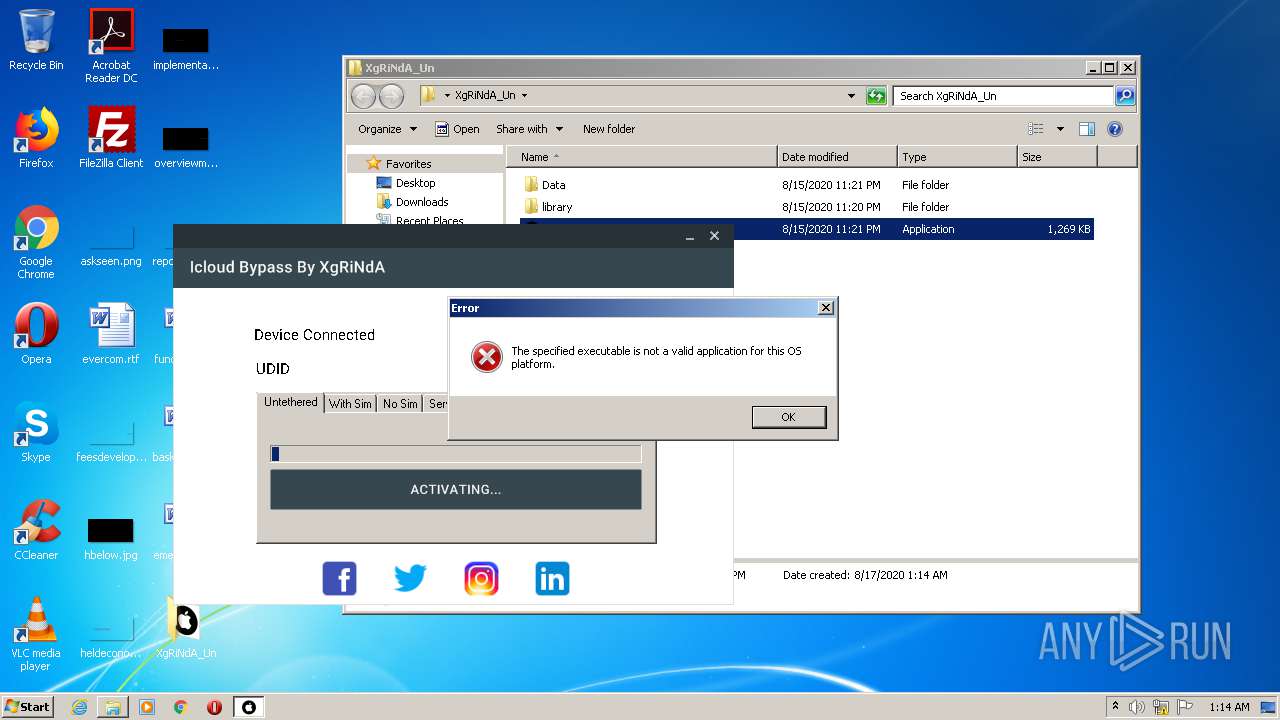This screenshot has width=1280, height=720.
Task: Open the taskbar media player icon
Action: (x=147, y=707)
